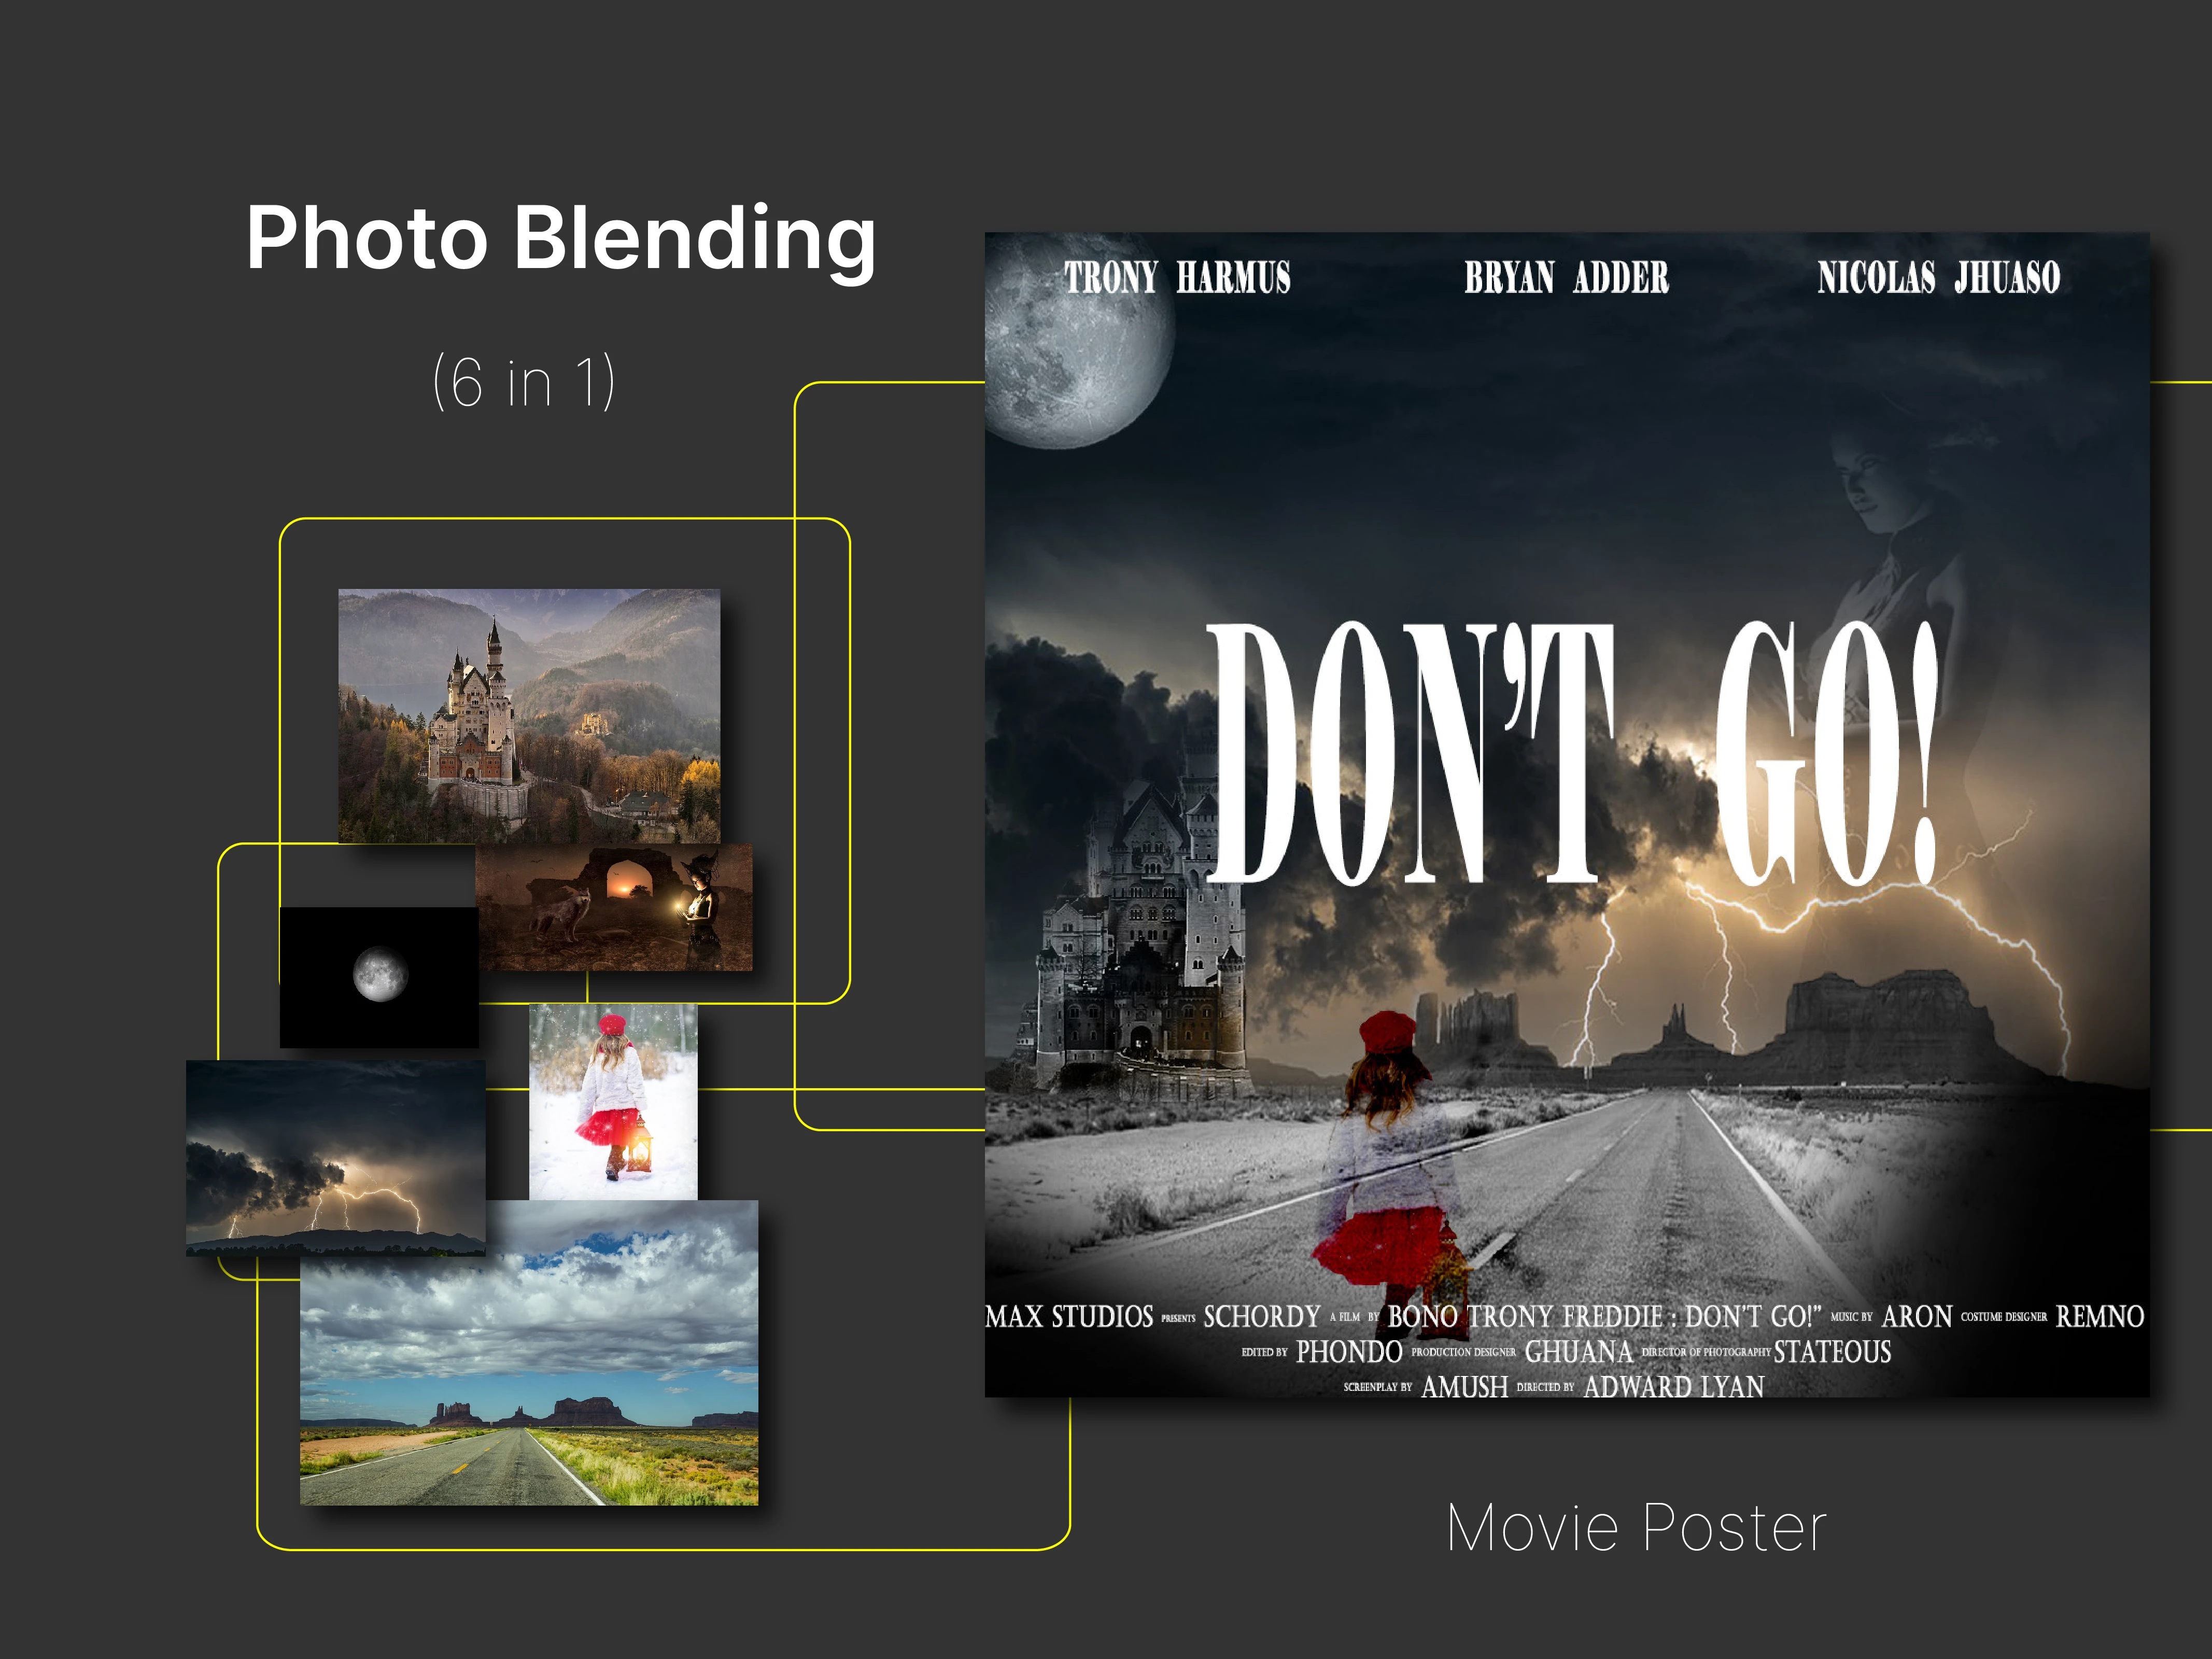
Task: Select the moon on black background photo
Action: pyautogui.click(x=379, y=977)
